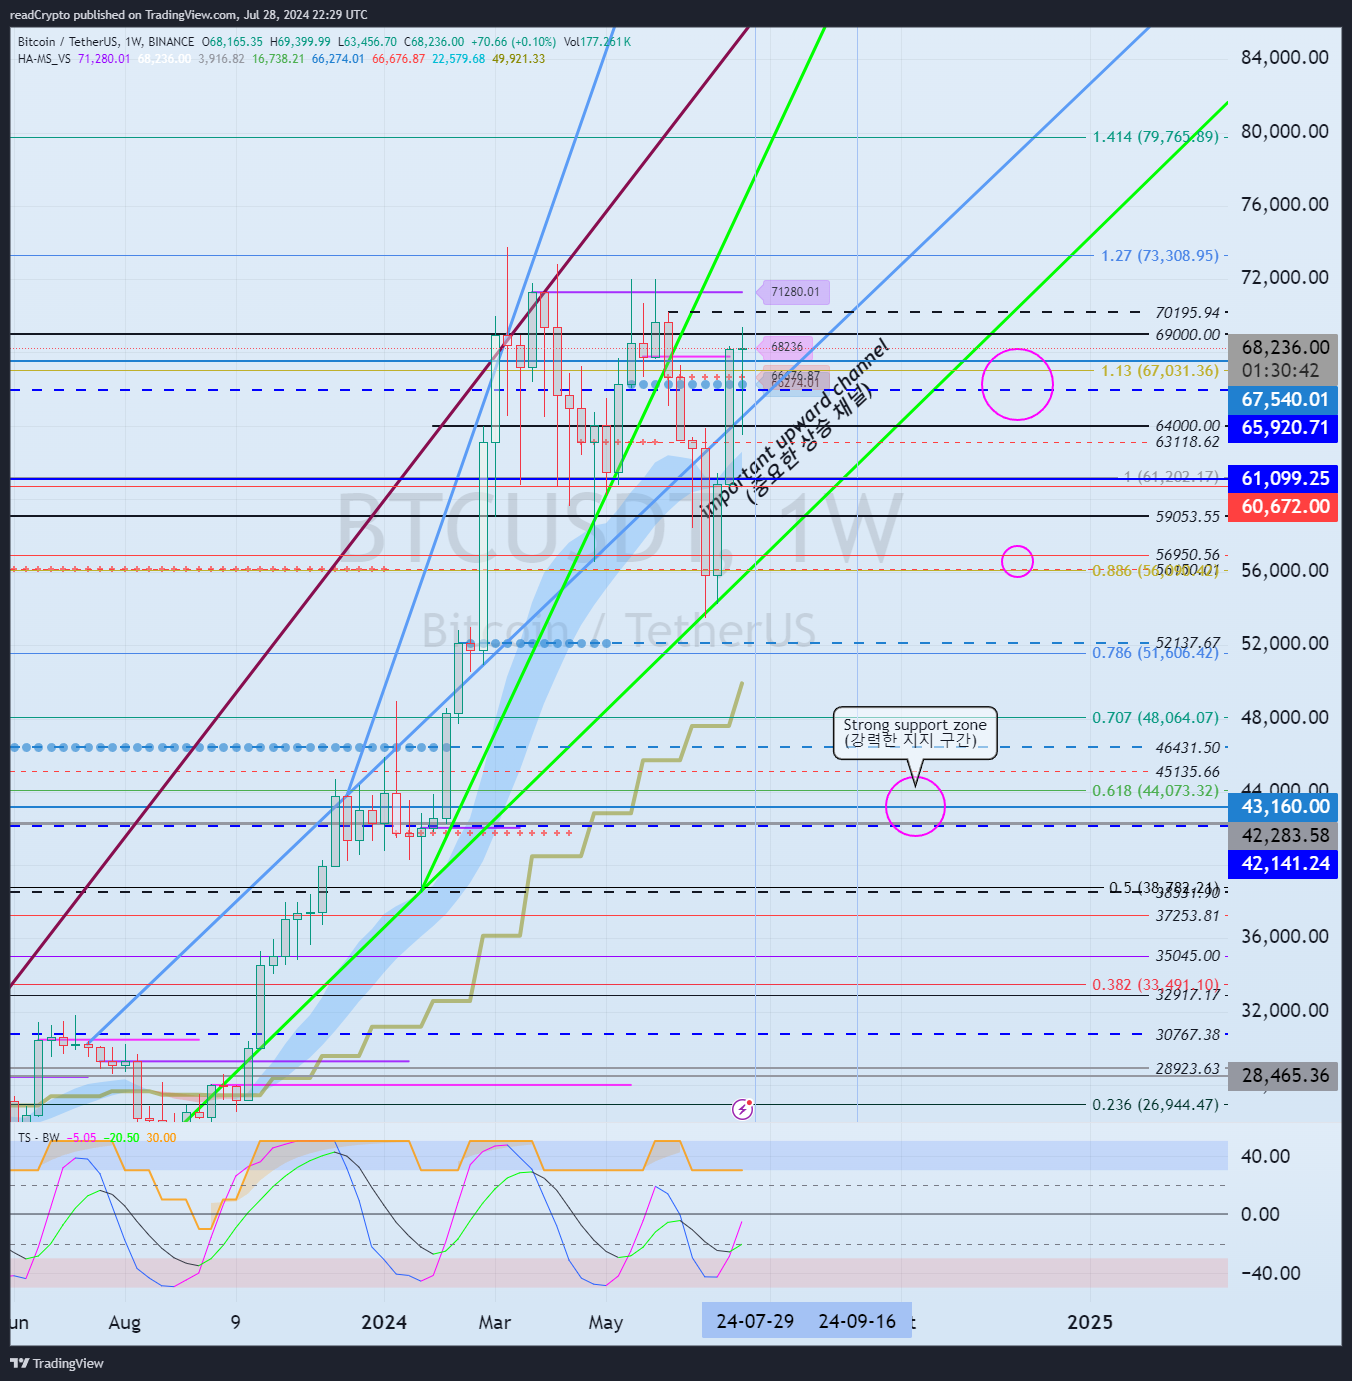Click the readCrypto published header text
Screen dimensions: 1352x1381
click(x=188, y=15)
